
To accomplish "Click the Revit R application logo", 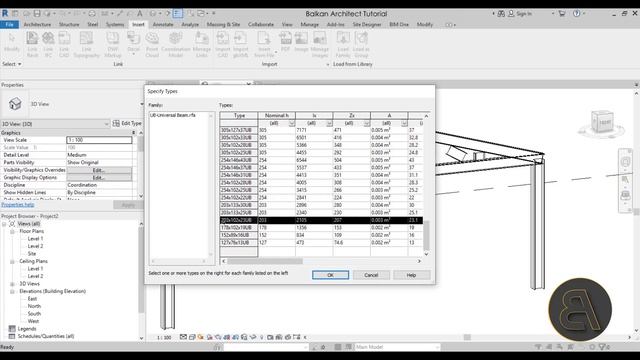I will pos(5,13).
